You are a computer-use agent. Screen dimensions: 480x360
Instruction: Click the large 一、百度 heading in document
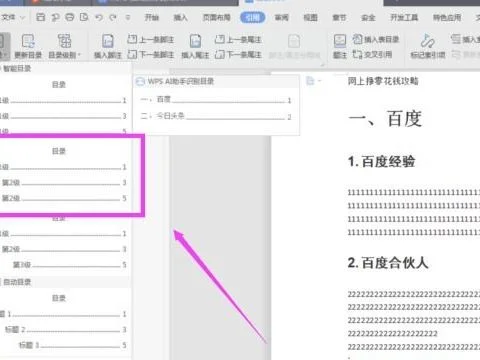click(x=385, y=118)
